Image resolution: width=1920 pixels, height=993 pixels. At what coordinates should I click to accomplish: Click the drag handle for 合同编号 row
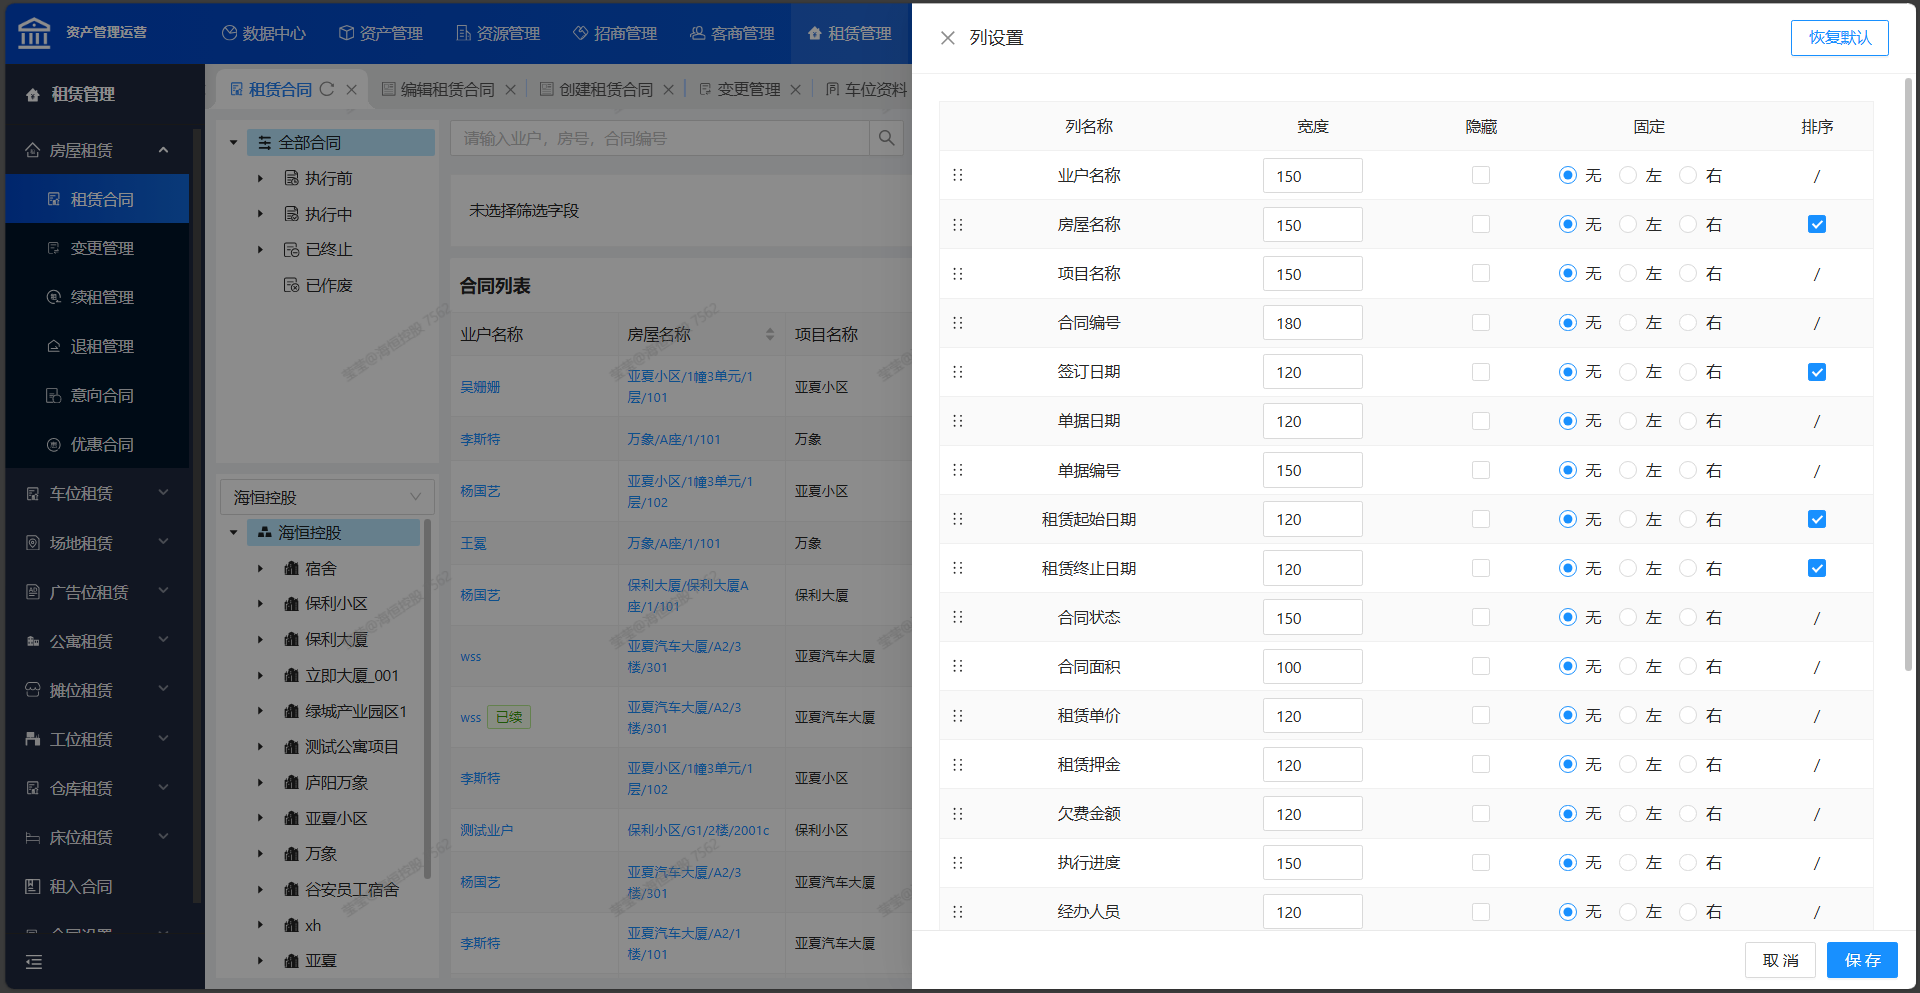[957, 323]
